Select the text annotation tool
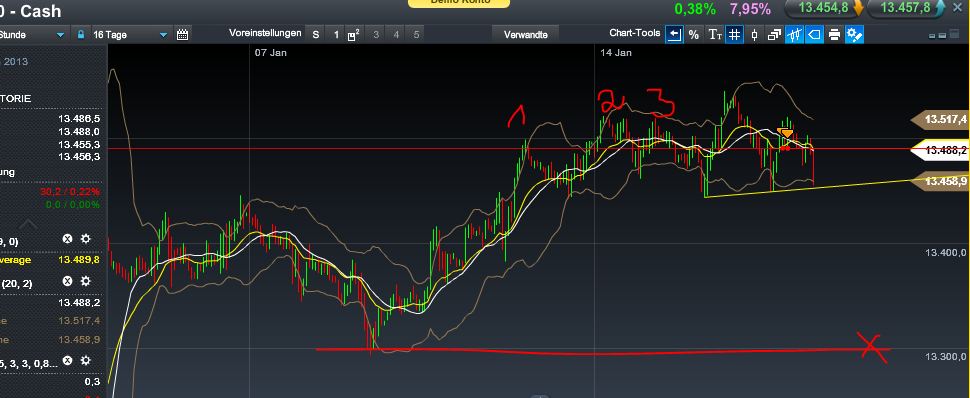 715,35
